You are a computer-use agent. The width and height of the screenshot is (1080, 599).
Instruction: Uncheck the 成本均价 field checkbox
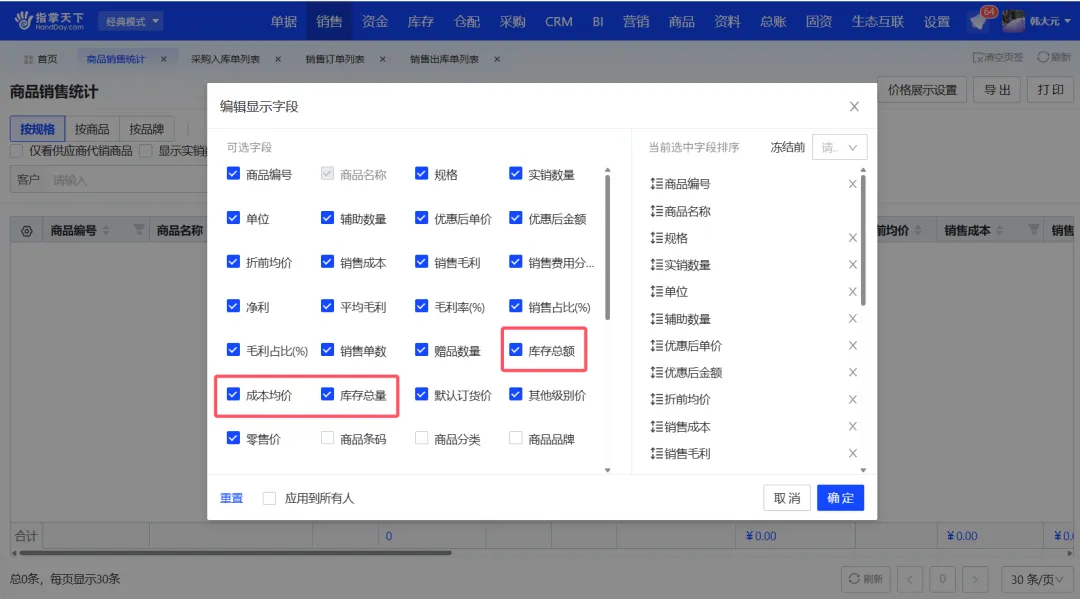pos(233,395)
